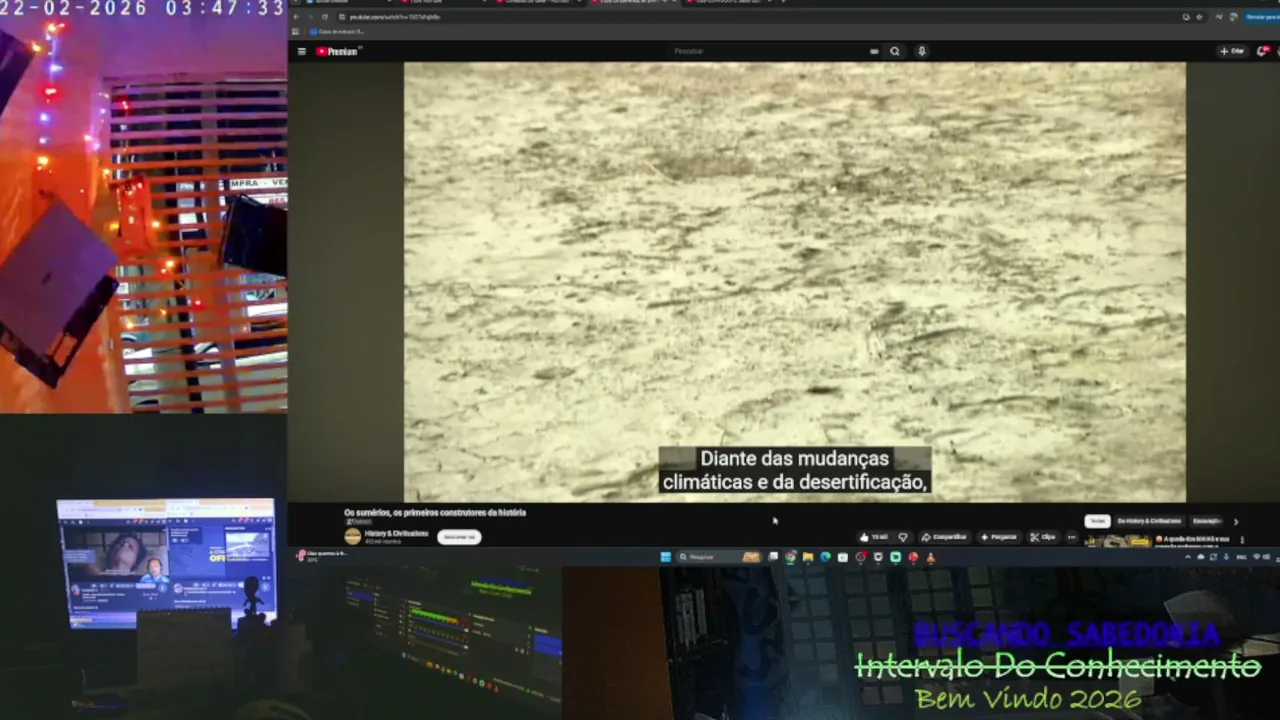Open more actions three-dot menu under video
Image resolution: width=1280 pixels, height=720 pixels.
point(1071,537)
